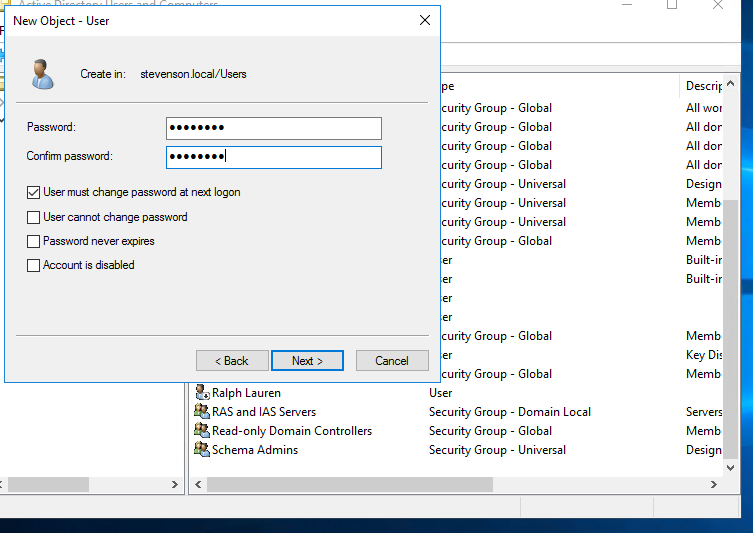Click right arrow of list horizontal scrollbar
This screenshot has width=753, height=533.
coord(714,485)
